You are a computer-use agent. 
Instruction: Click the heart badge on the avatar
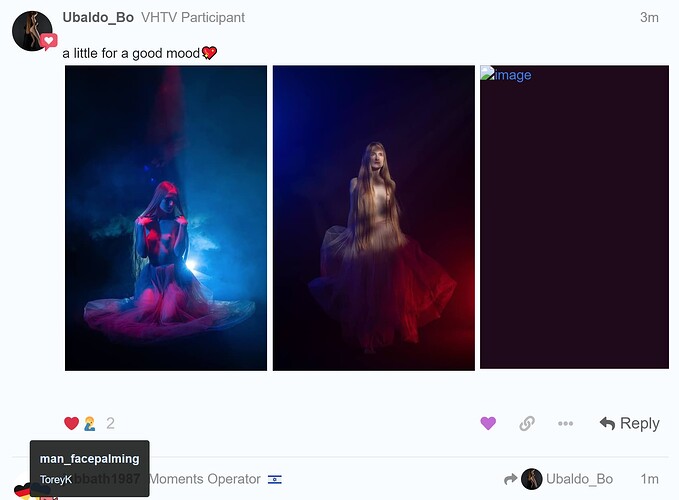48,41
